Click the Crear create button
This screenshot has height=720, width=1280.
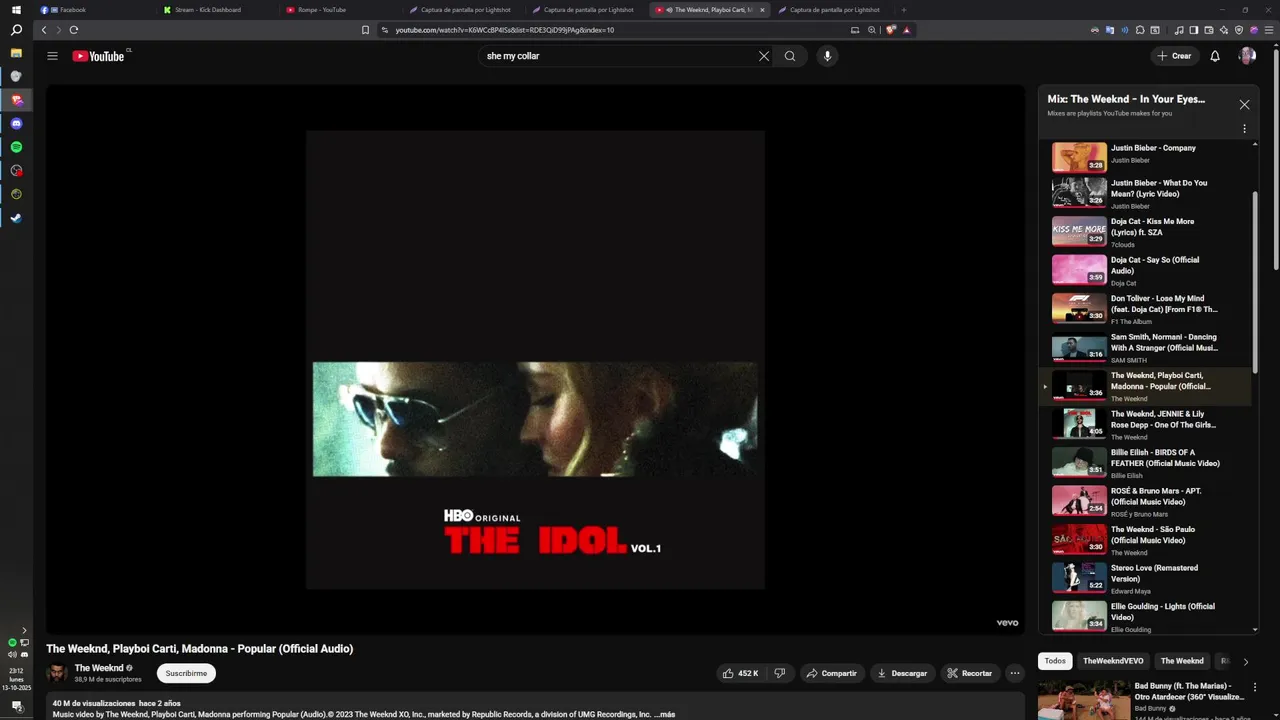pos(1174,56)
